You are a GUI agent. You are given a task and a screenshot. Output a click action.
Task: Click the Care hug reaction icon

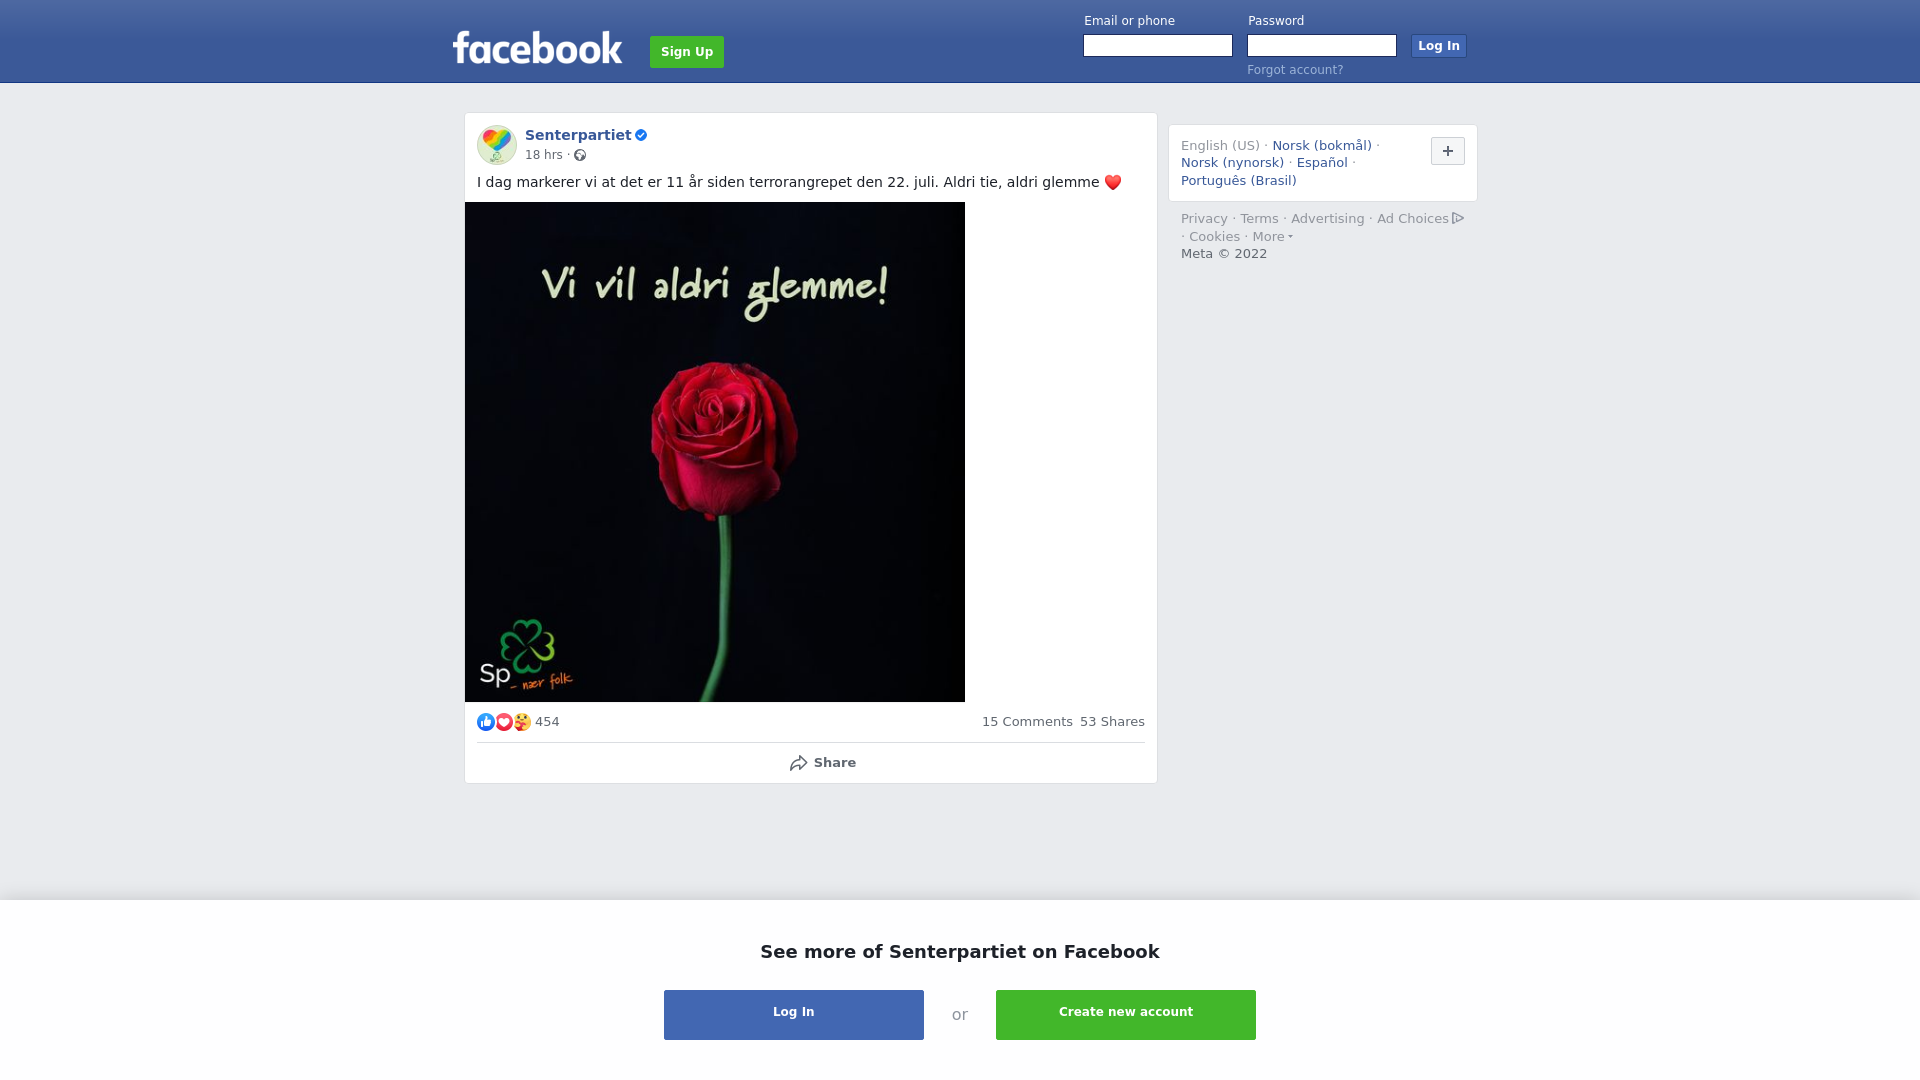[x=522, y=722]
